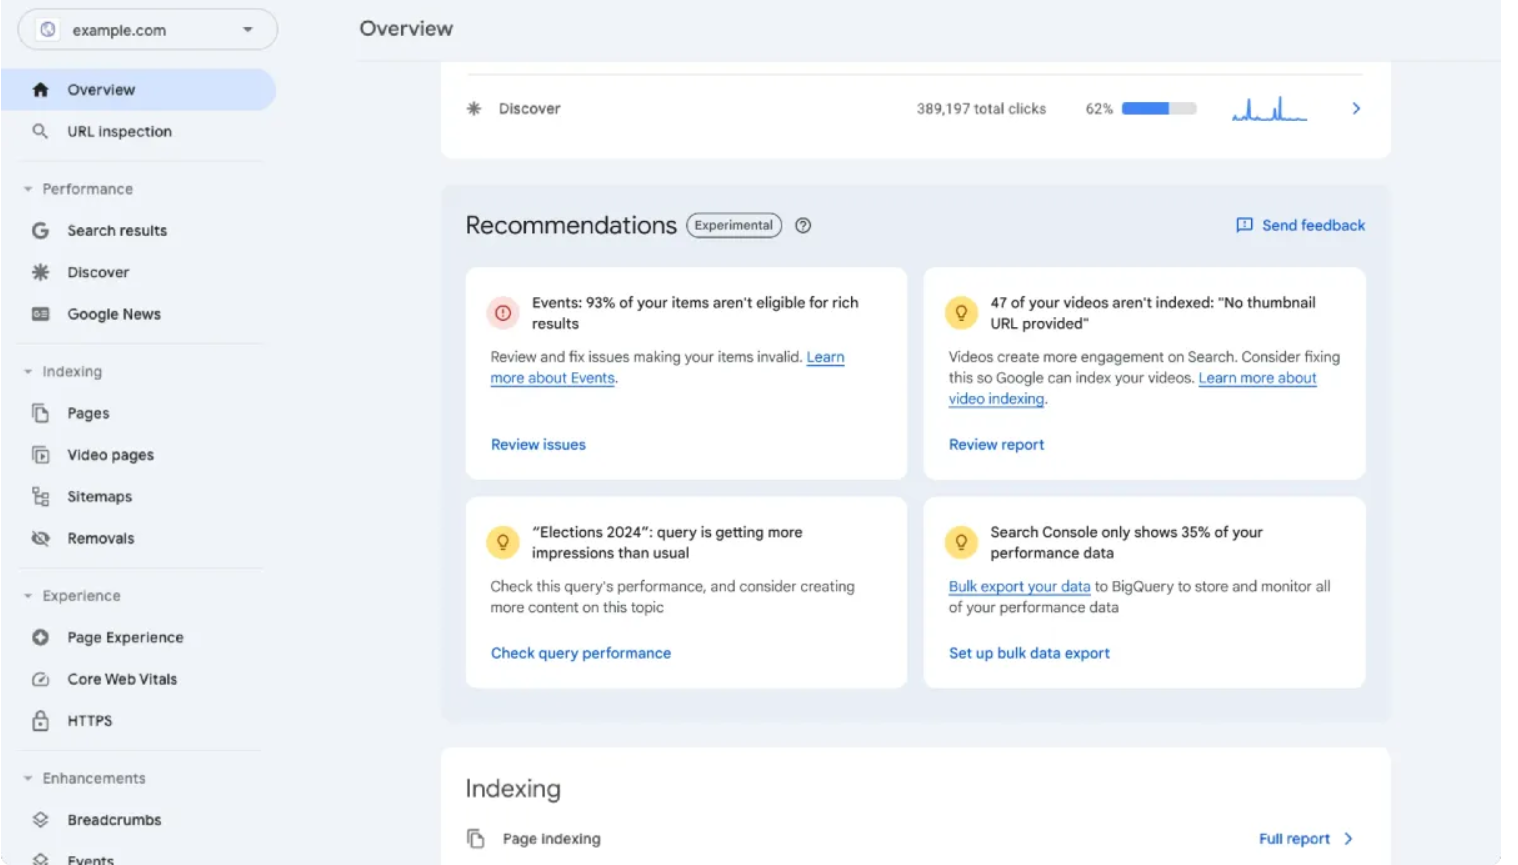The width and height of the screenshot is (1518, 865).
Task: Click the Google News icon in sidebar
Action: pyautogui.click(x=40, y=314)
